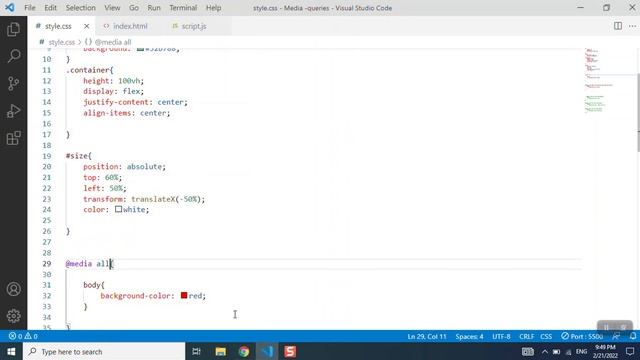
Task: Open the Run menu
Action: coord(154,8)
